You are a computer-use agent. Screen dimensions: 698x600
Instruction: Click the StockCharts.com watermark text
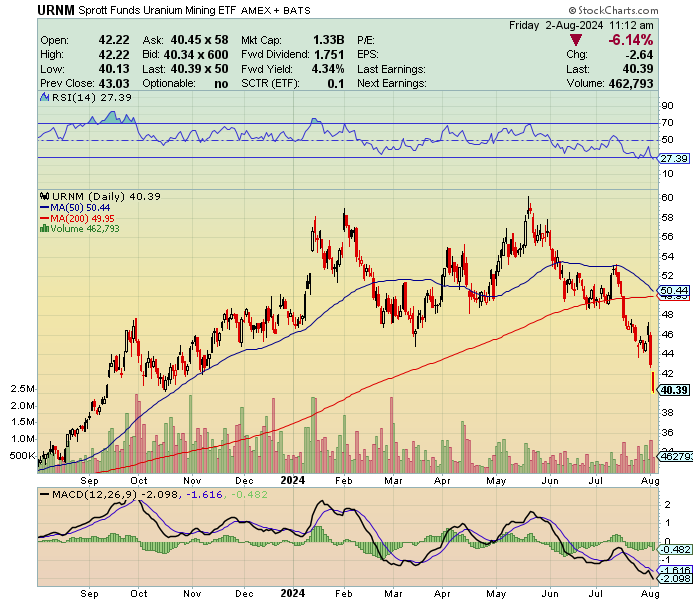tap(613, 10)
